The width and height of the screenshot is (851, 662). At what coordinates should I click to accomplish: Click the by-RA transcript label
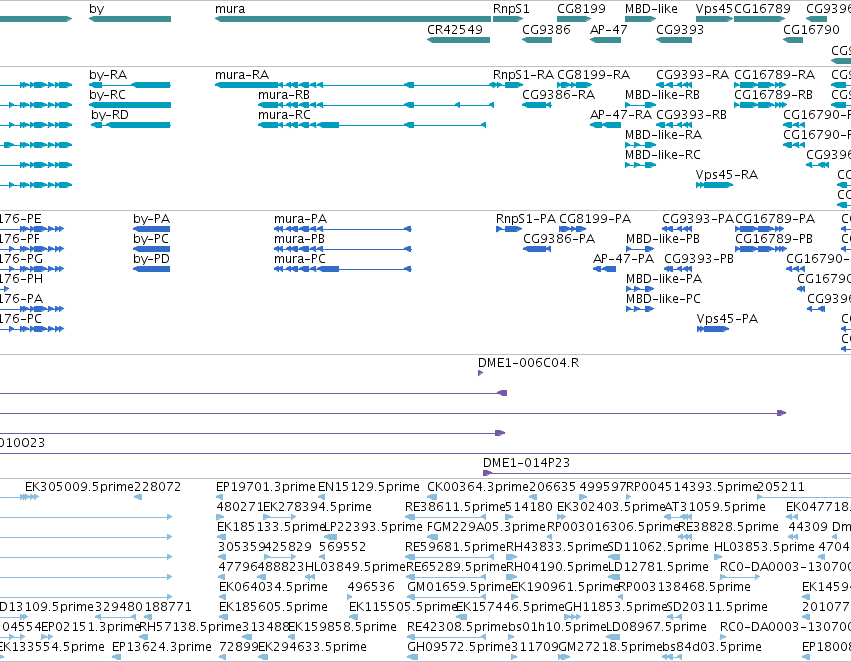(107, 74)
